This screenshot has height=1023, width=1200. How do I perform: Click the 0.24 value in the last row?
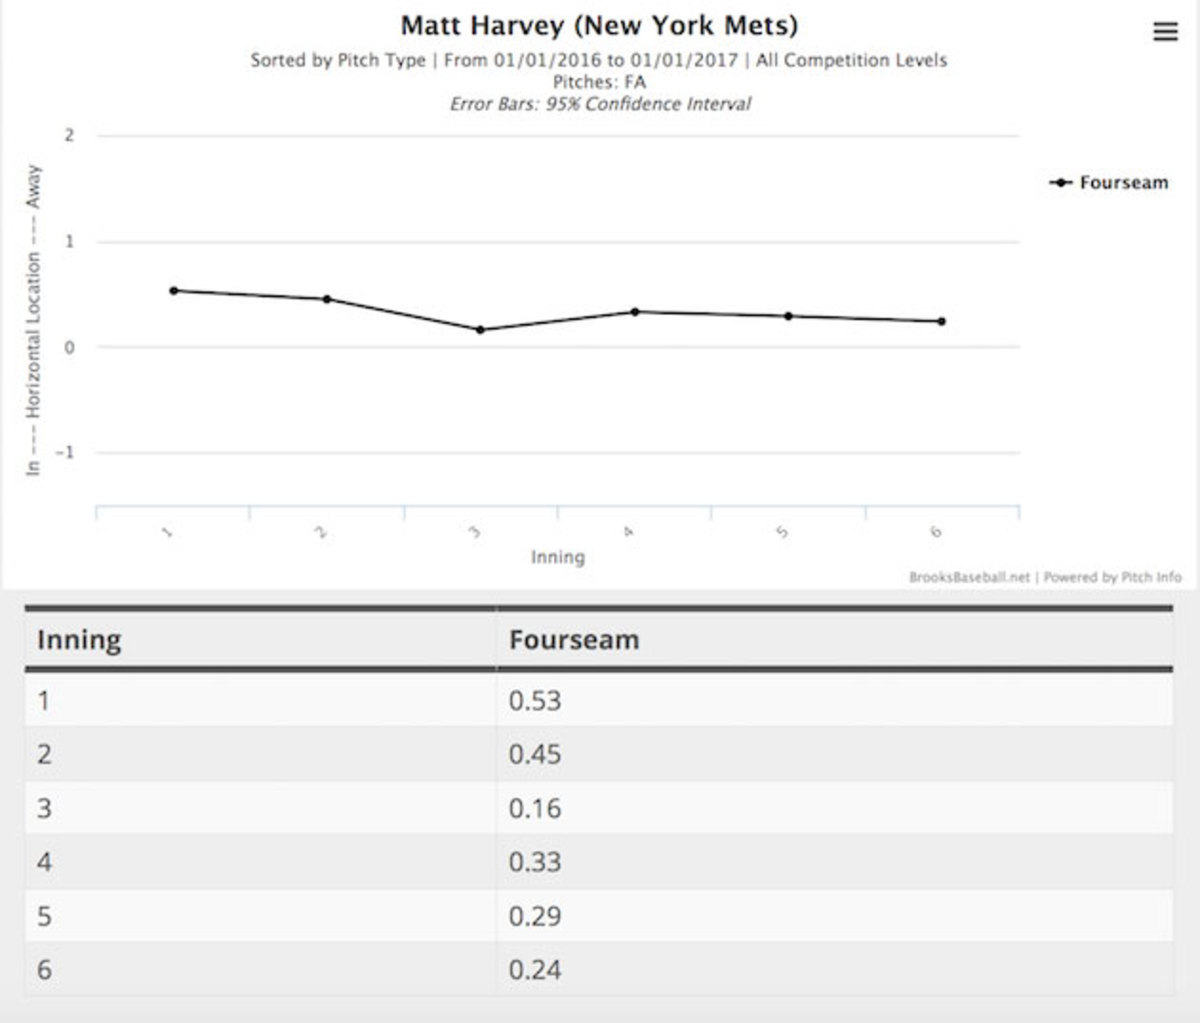coord(535,970)
